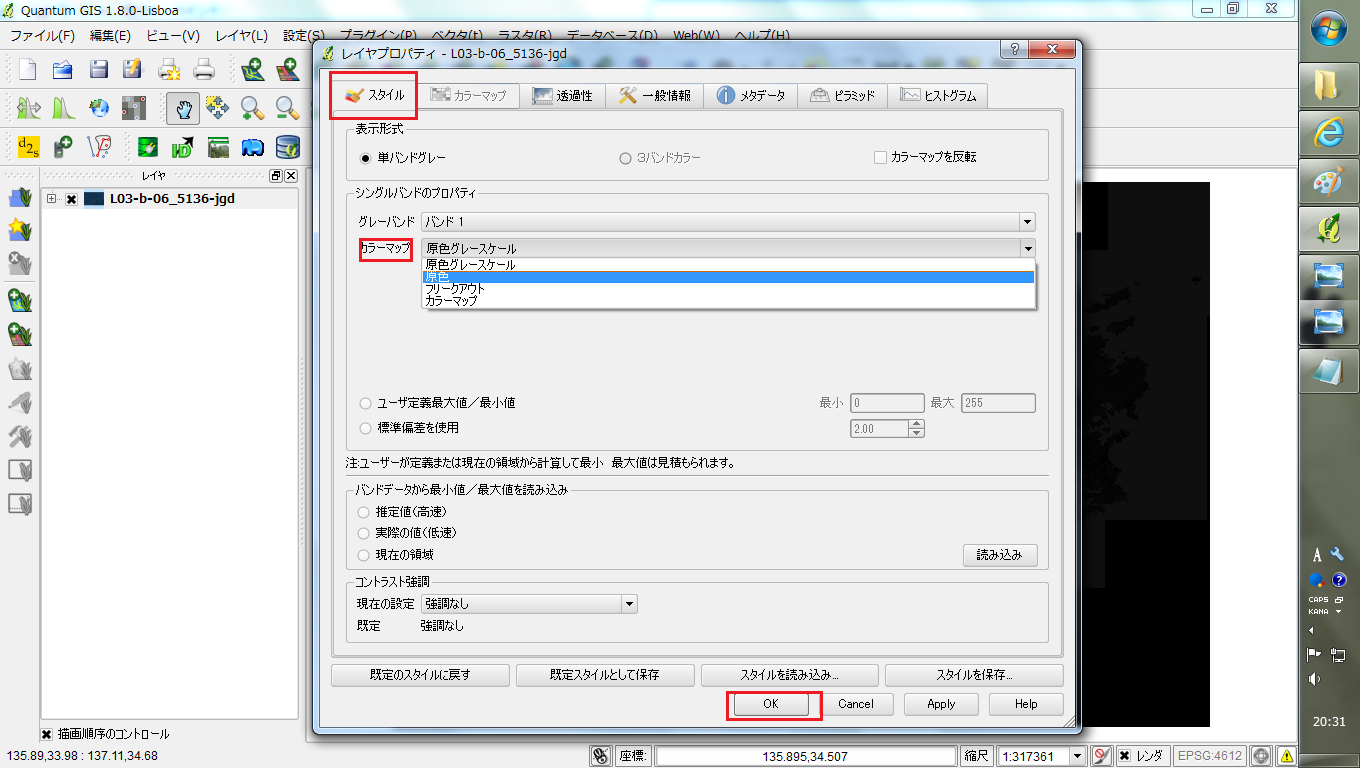Expand the L03-b-06_5136-jgd layer tree node

click(x=52, y=199)
